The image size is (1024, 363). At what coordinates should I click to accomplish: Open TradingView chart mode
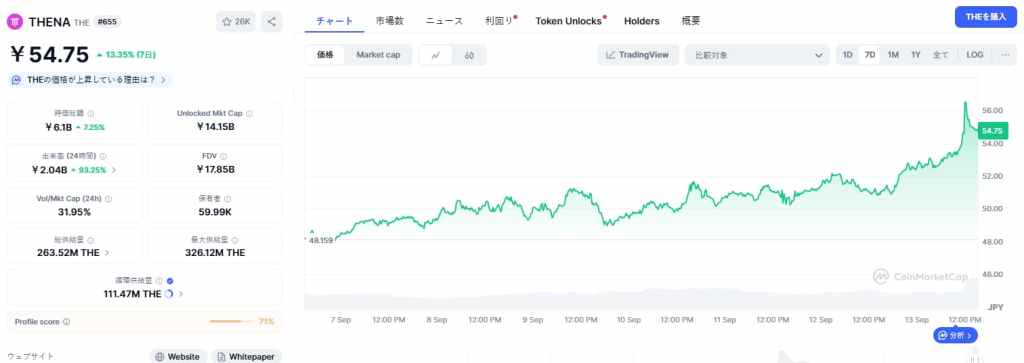click(638, 55)
